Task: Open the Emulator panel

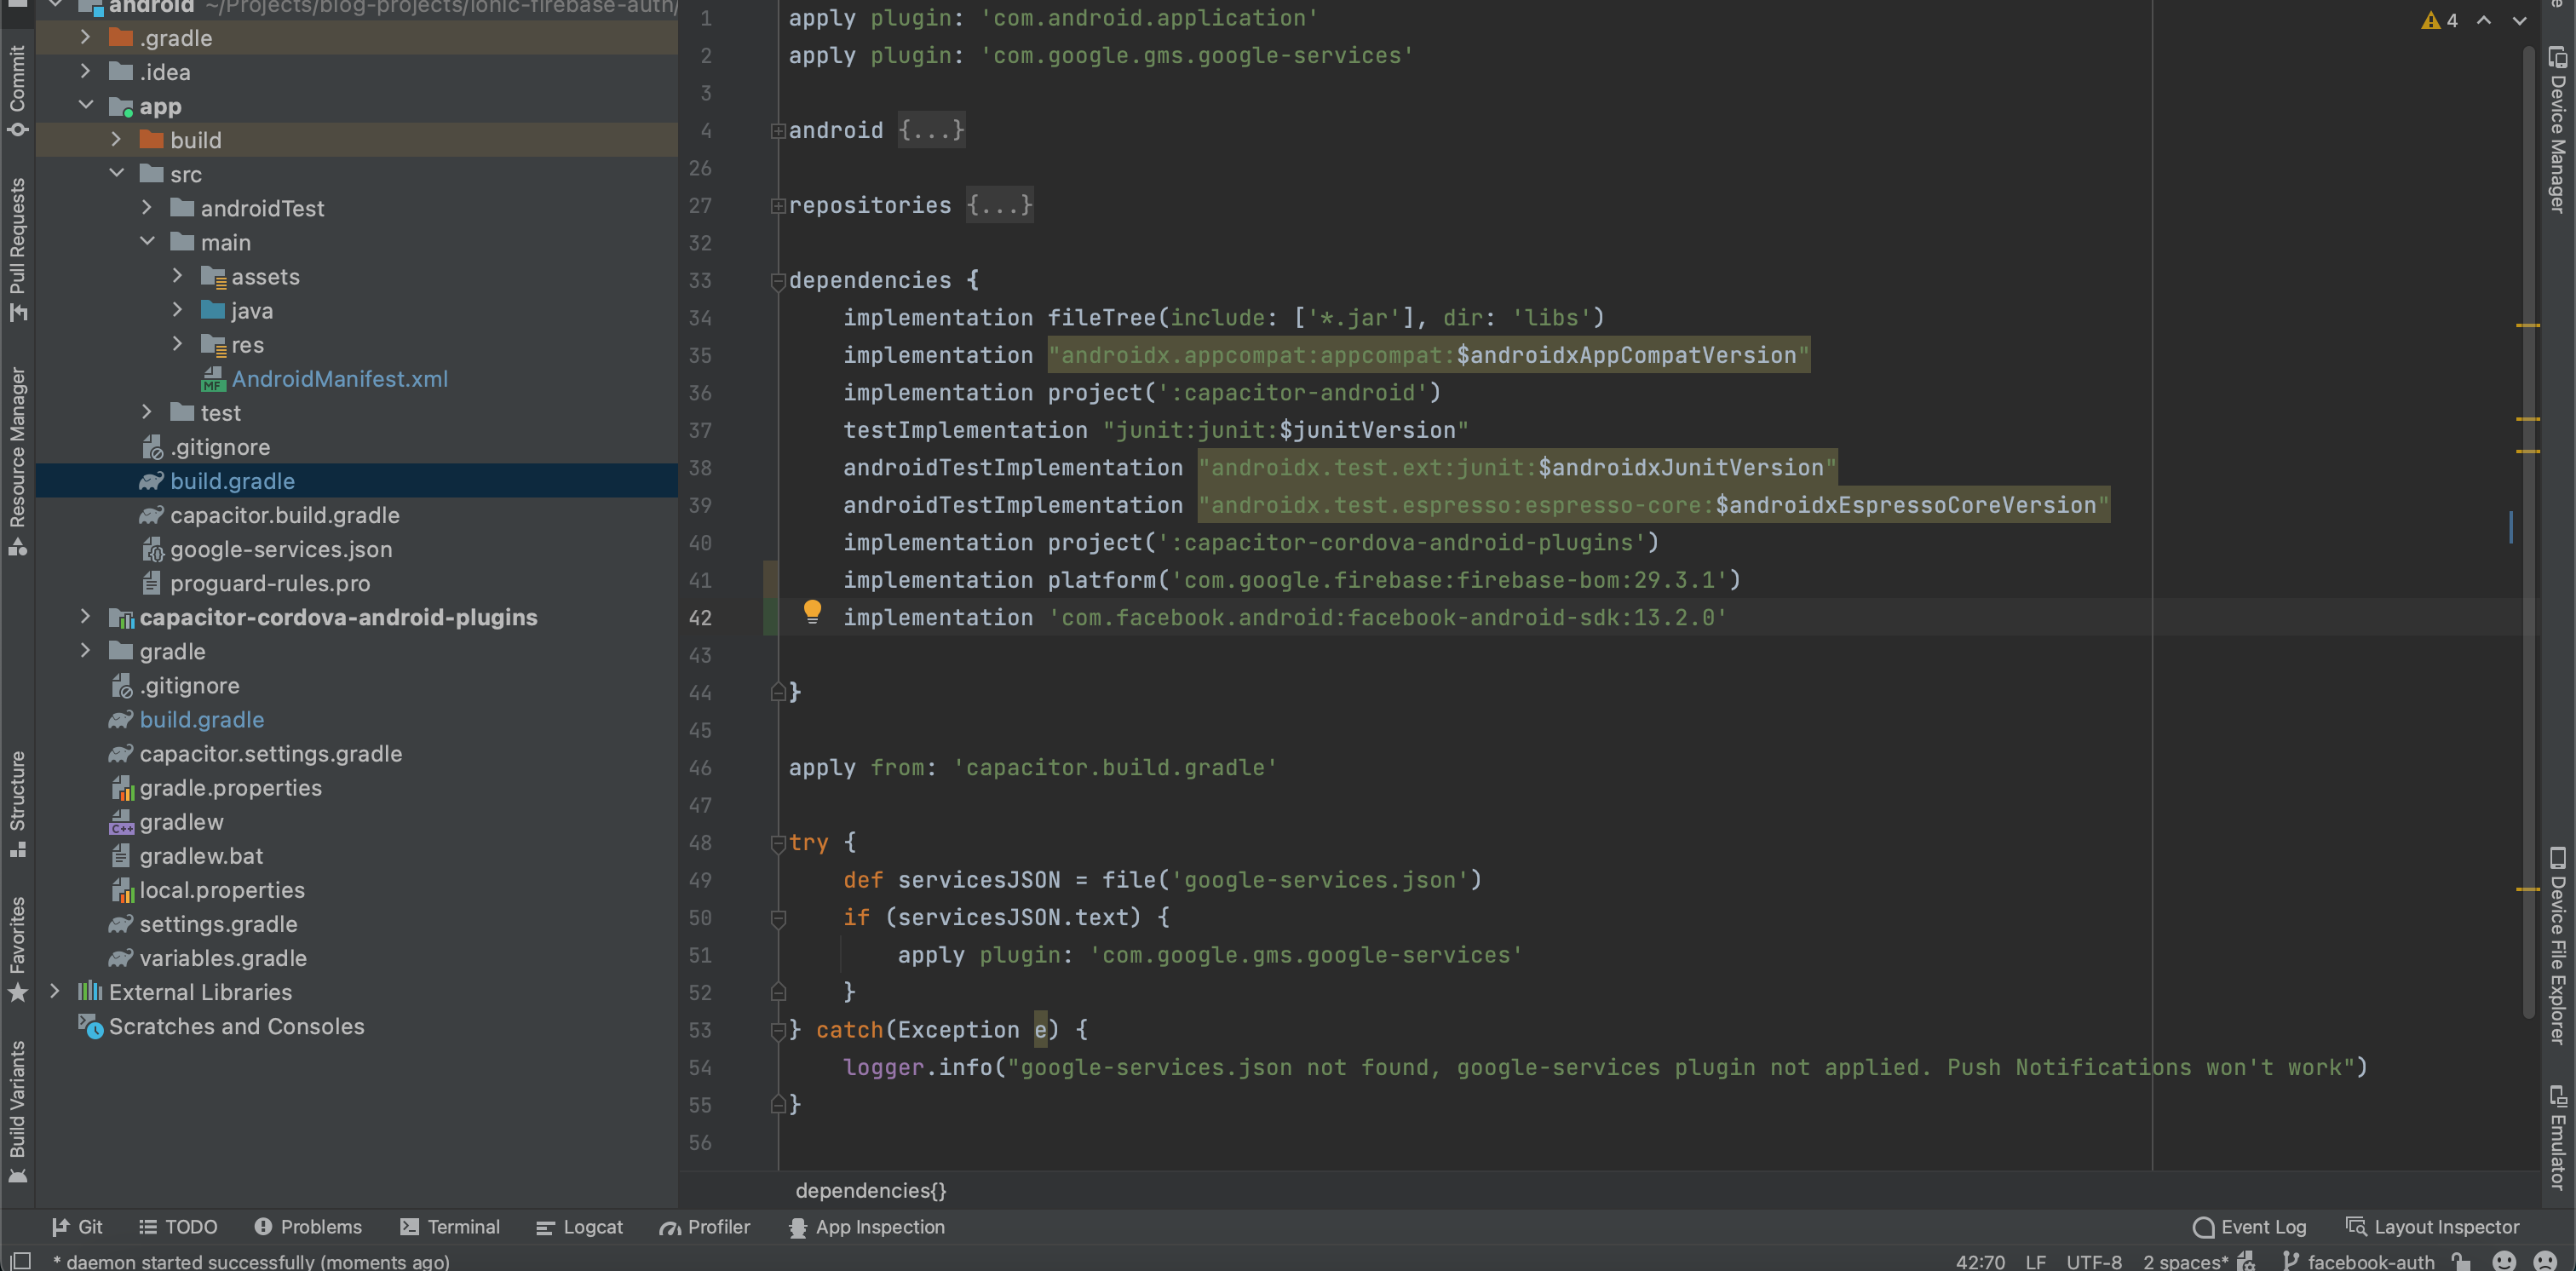Action: [x=2557, y=1136]
